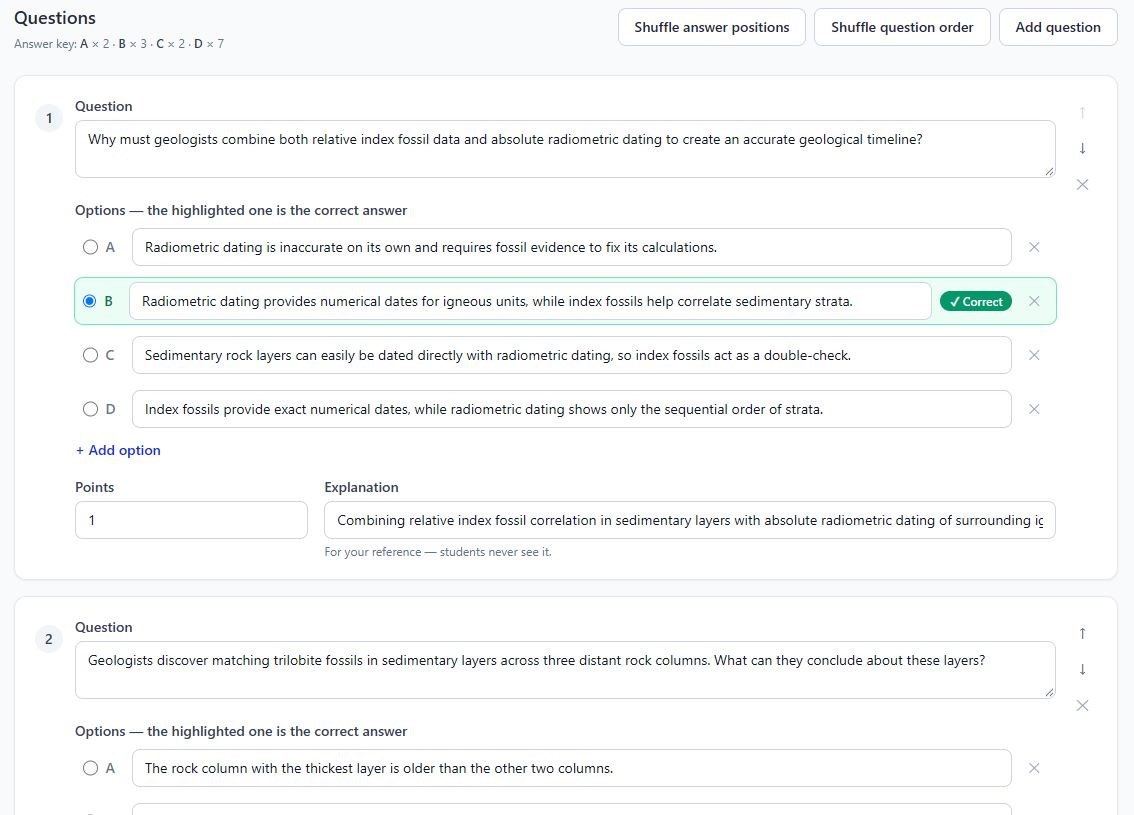Click Shuffle question order button
The width and height of the screenshot is (1134, 815).
902,27
